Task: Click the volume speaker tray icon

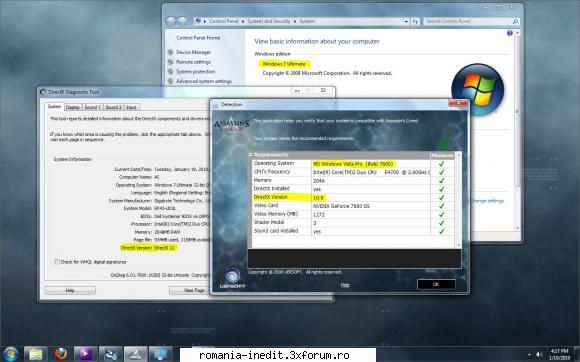Action: coord(539,354)
